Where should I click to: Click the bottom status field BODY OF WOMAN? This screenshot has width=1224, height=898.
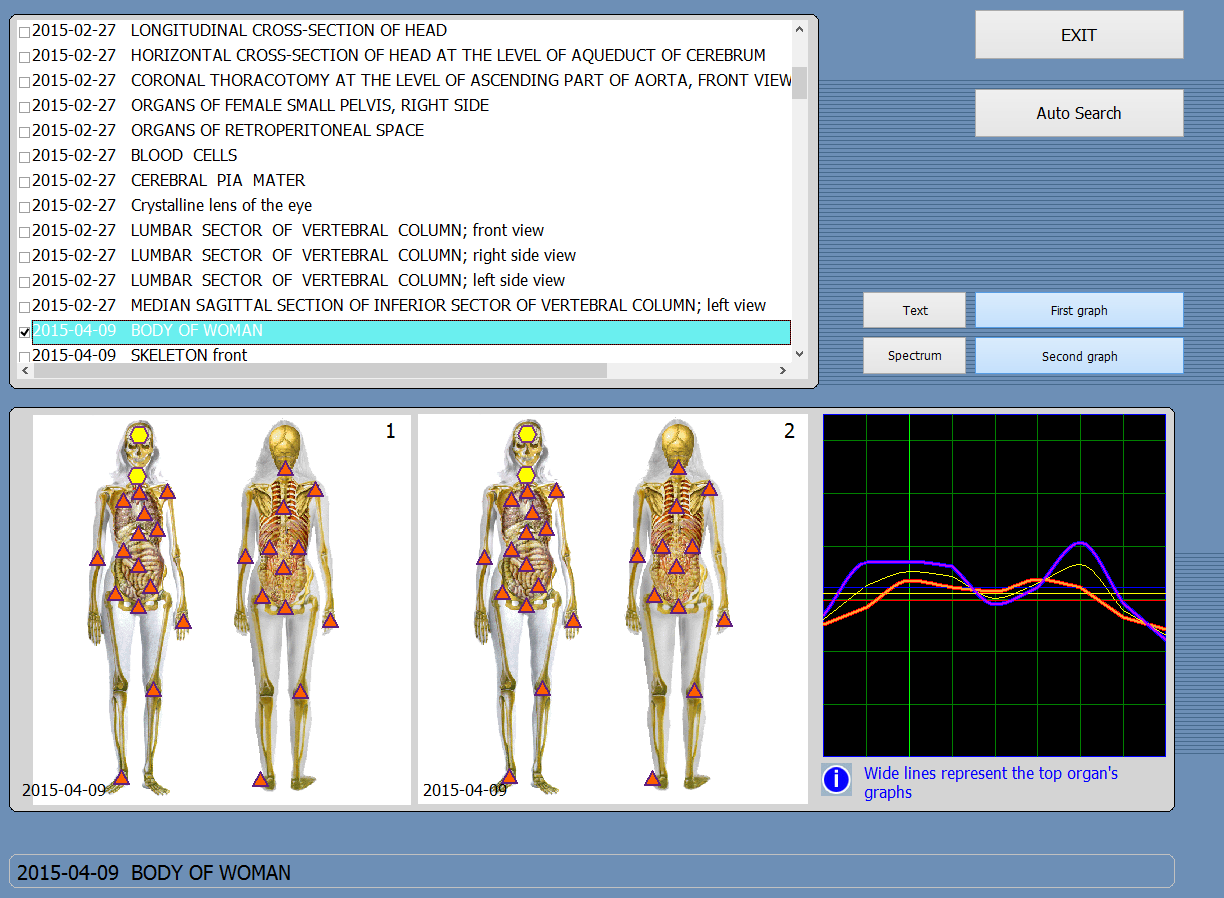tap(592, 871)
